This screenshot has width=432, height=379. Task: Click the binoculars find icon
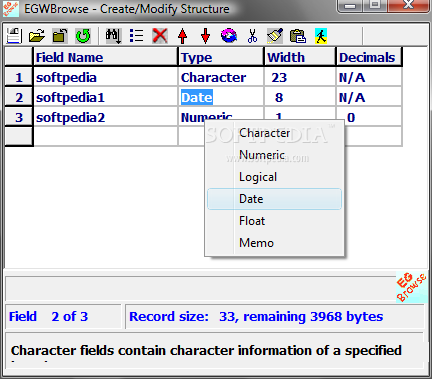coord(113,35)
